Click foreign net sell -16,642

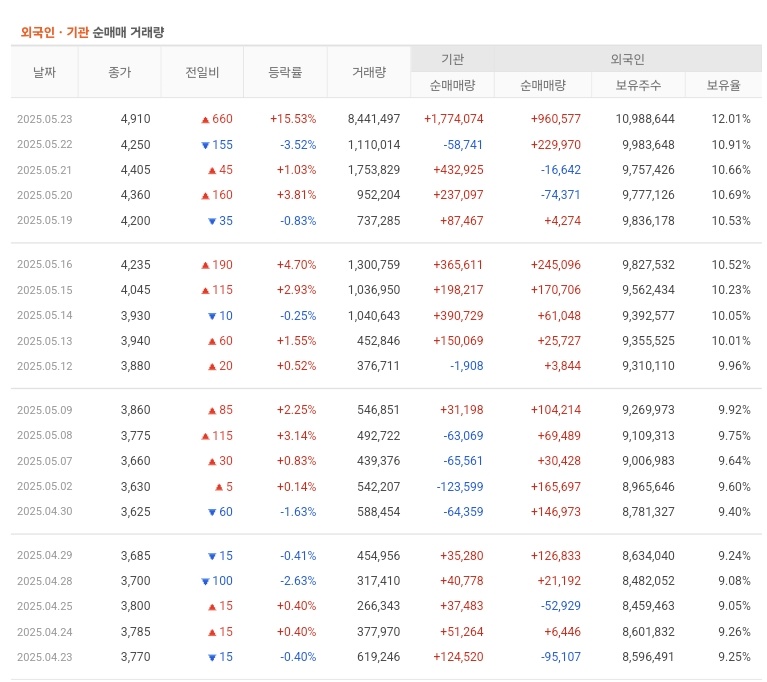point(561,170)
